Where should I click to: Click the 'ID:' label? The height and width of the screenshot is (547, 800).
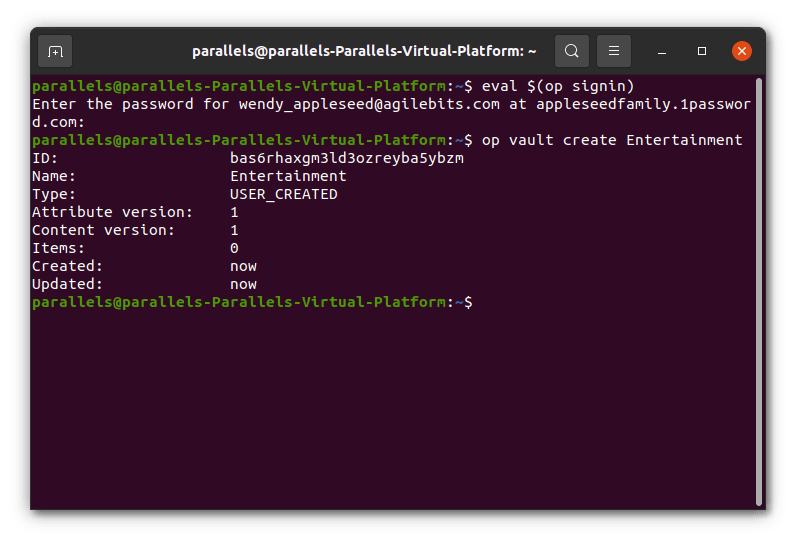pyautogui.click(x=45, y=158)
